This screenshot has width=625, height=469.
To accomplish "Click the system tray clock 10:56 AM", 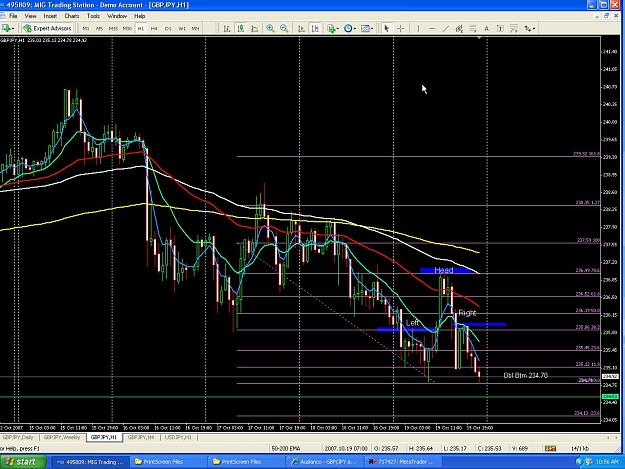I will click(607, 462).
